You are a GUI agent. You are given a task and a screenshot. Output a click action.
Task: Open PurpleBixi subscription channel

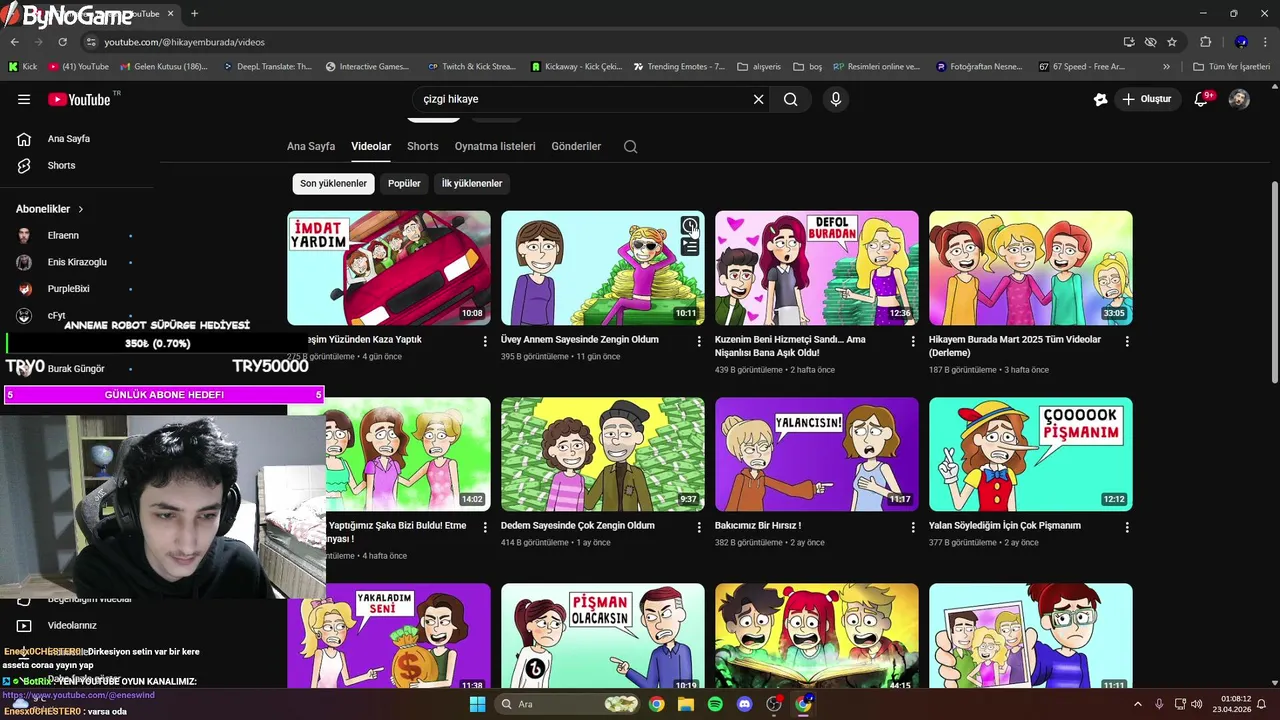coord(77,289)
